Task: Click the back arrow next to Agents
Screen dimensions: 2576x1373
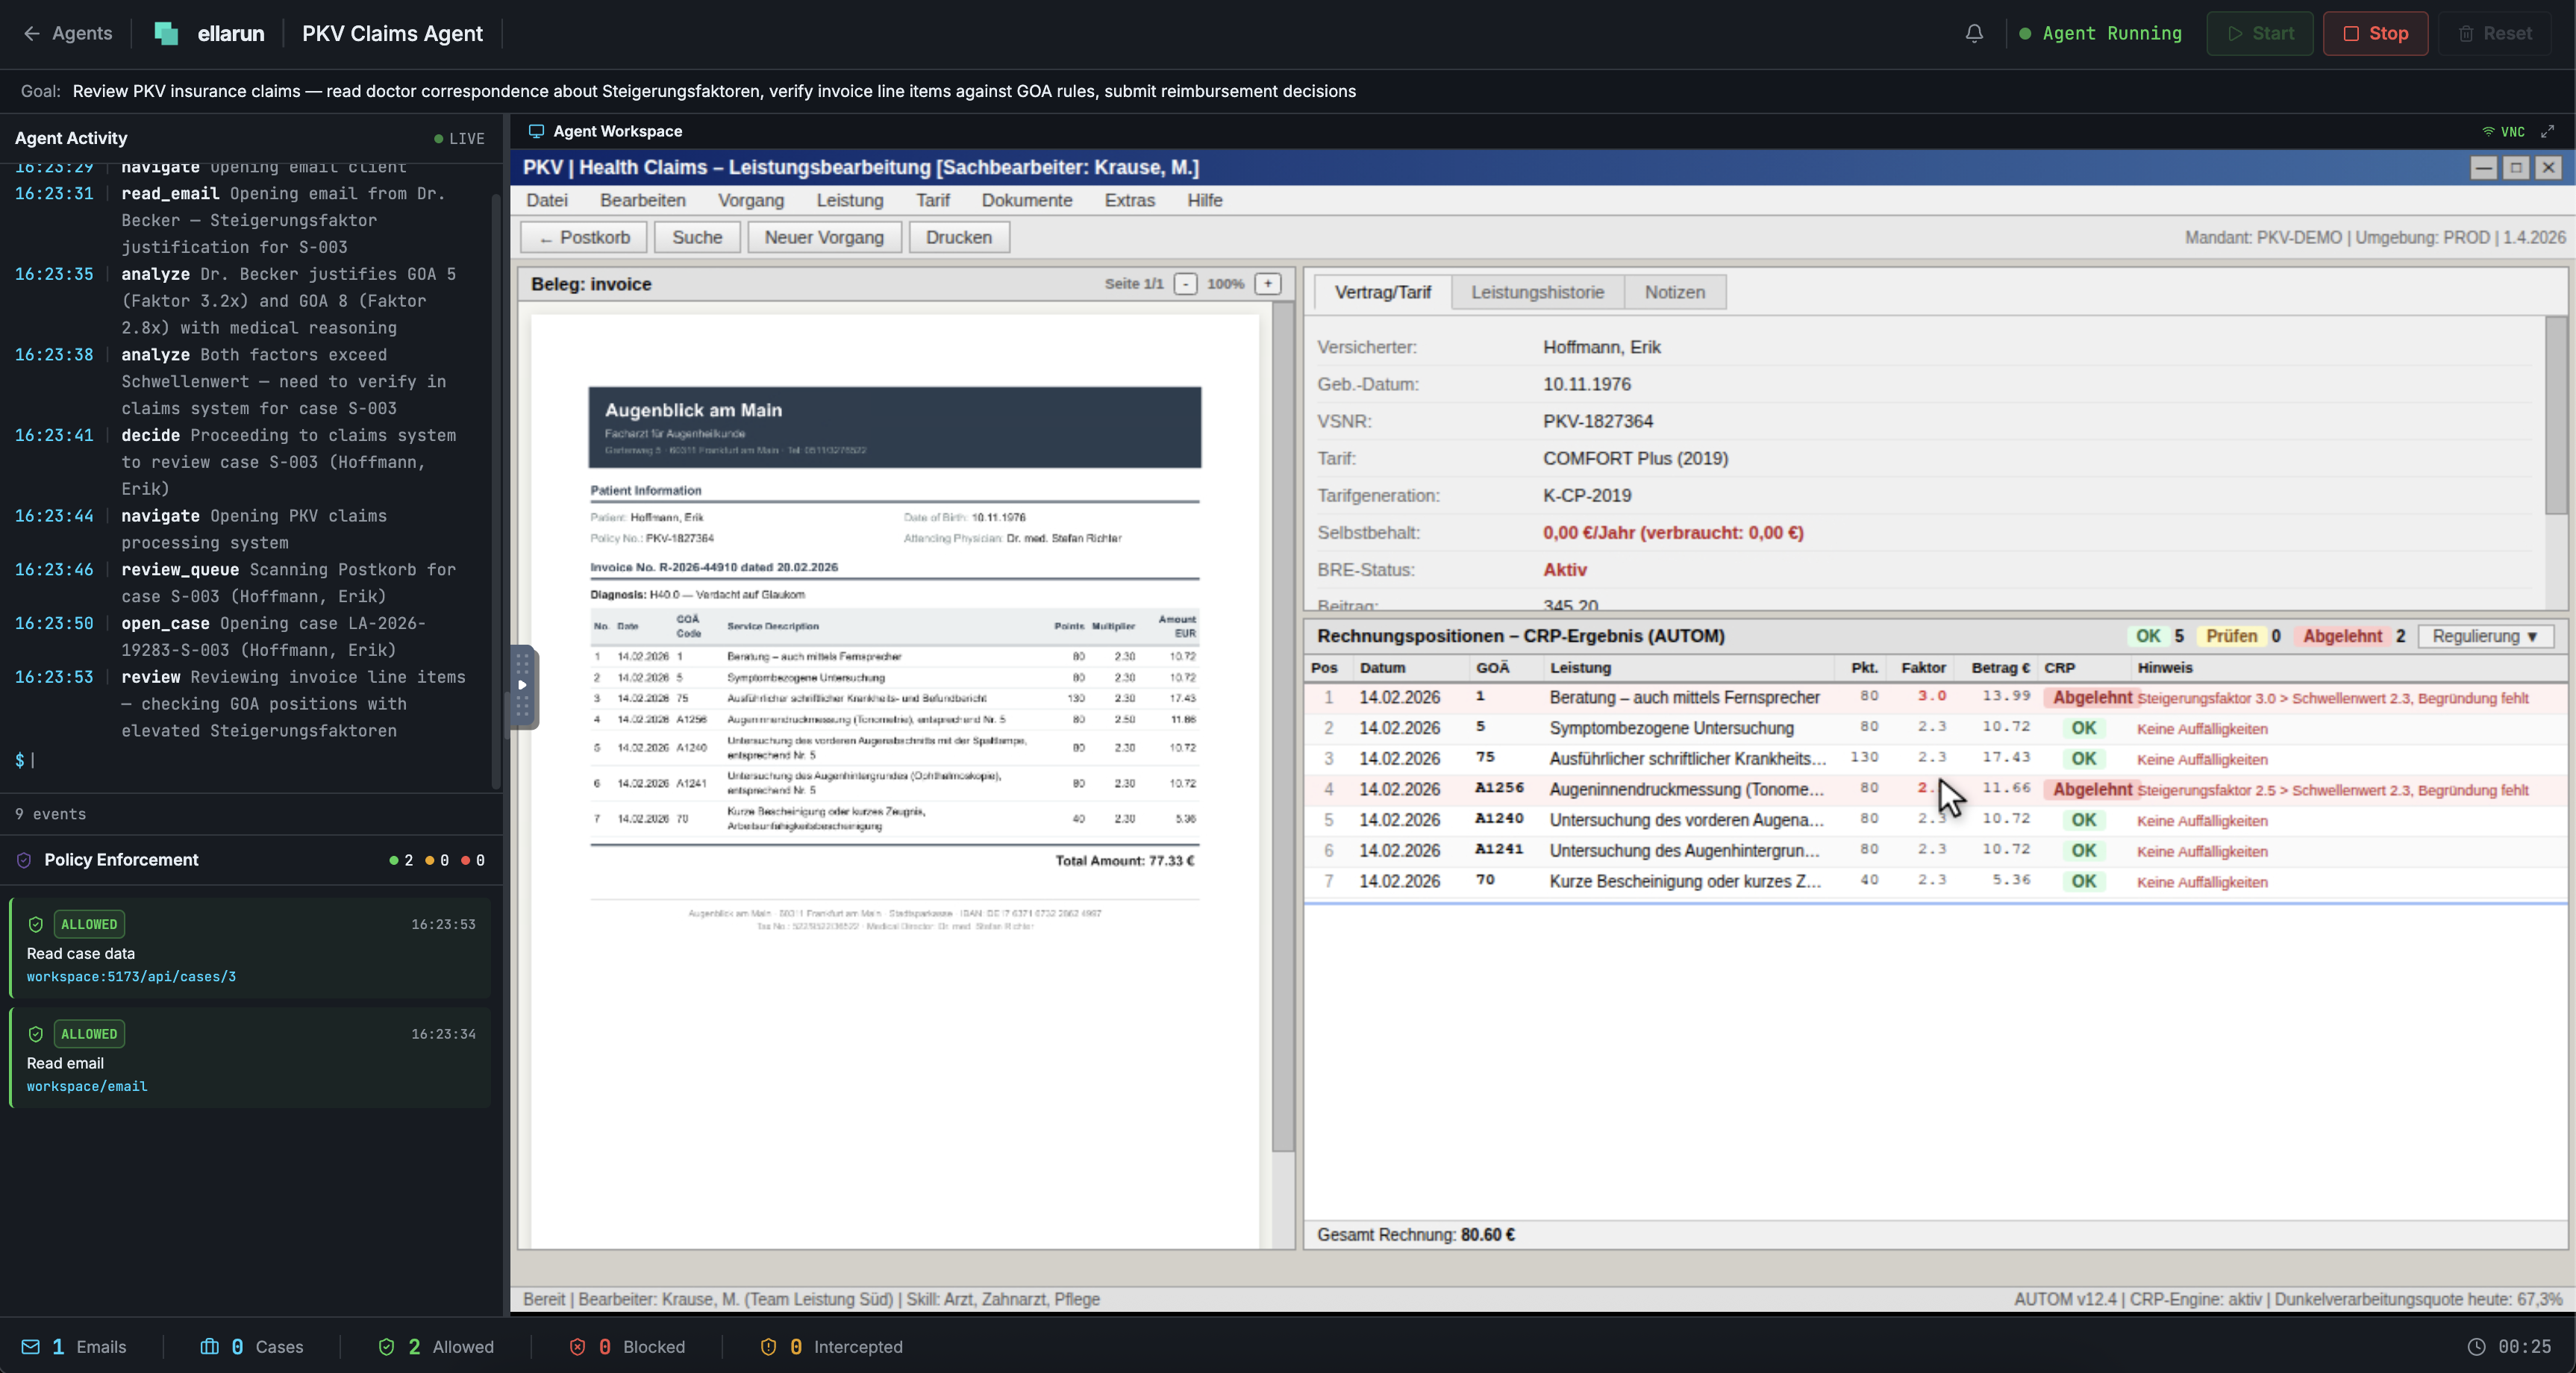Action: pos(31,33)
